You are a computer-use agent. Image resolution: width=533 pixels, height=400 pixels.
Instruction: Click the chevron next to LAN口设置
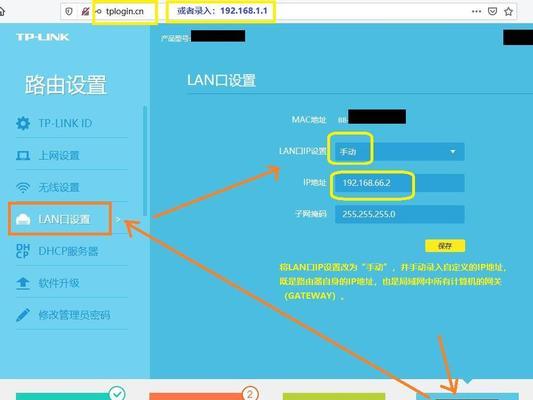[x=118, y=219]
